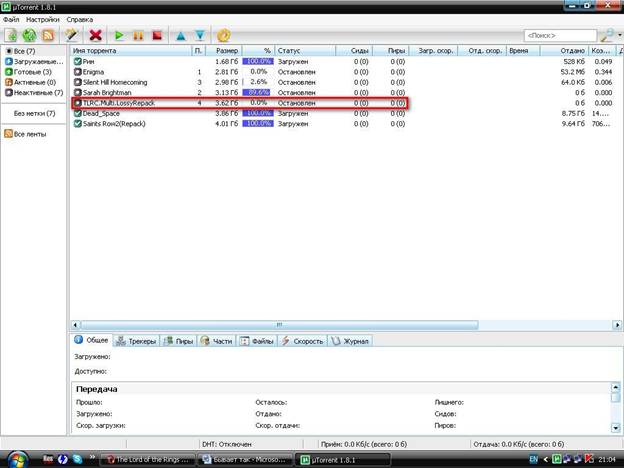624x468 pixels.
Task: Open Все ленты RSS feeds item
Action: click(x=25, y=134)
